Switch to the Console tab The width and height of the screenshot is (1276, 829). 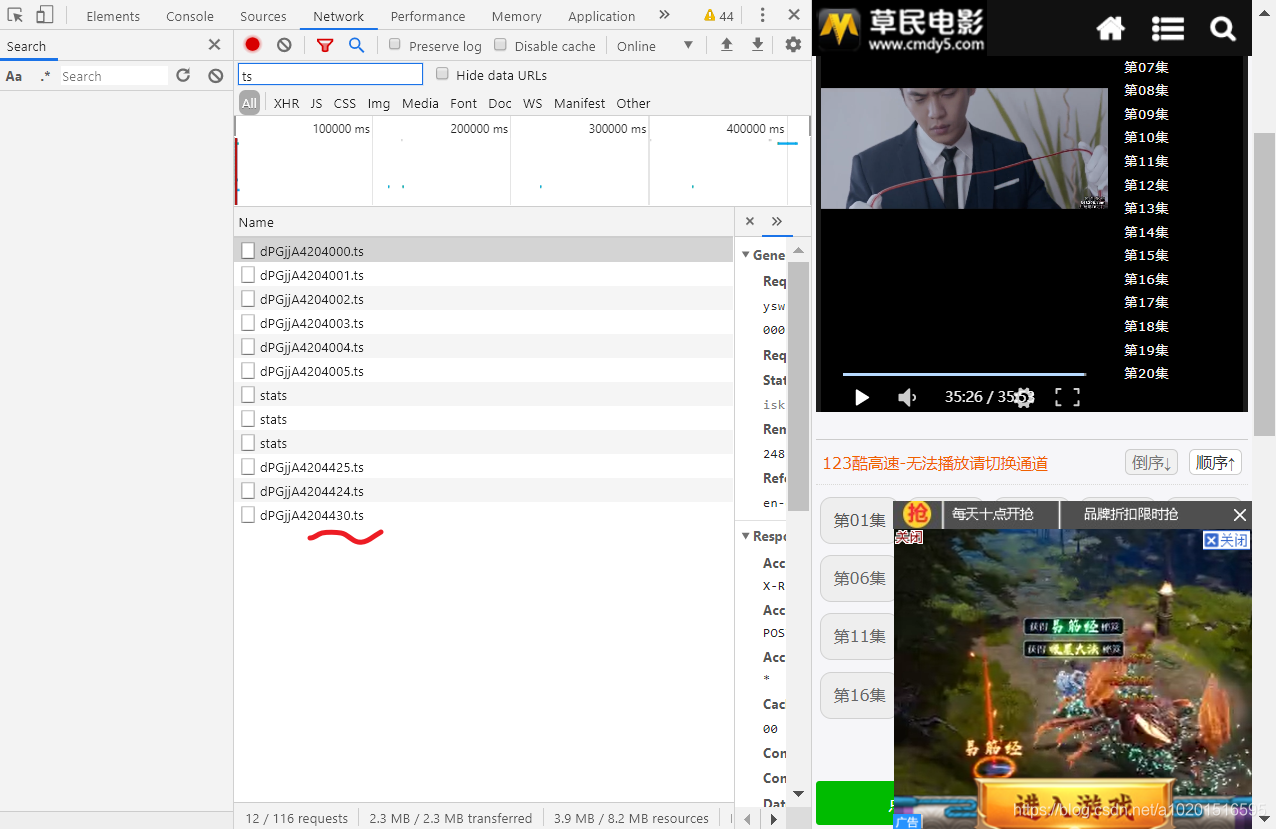(190, 16)
